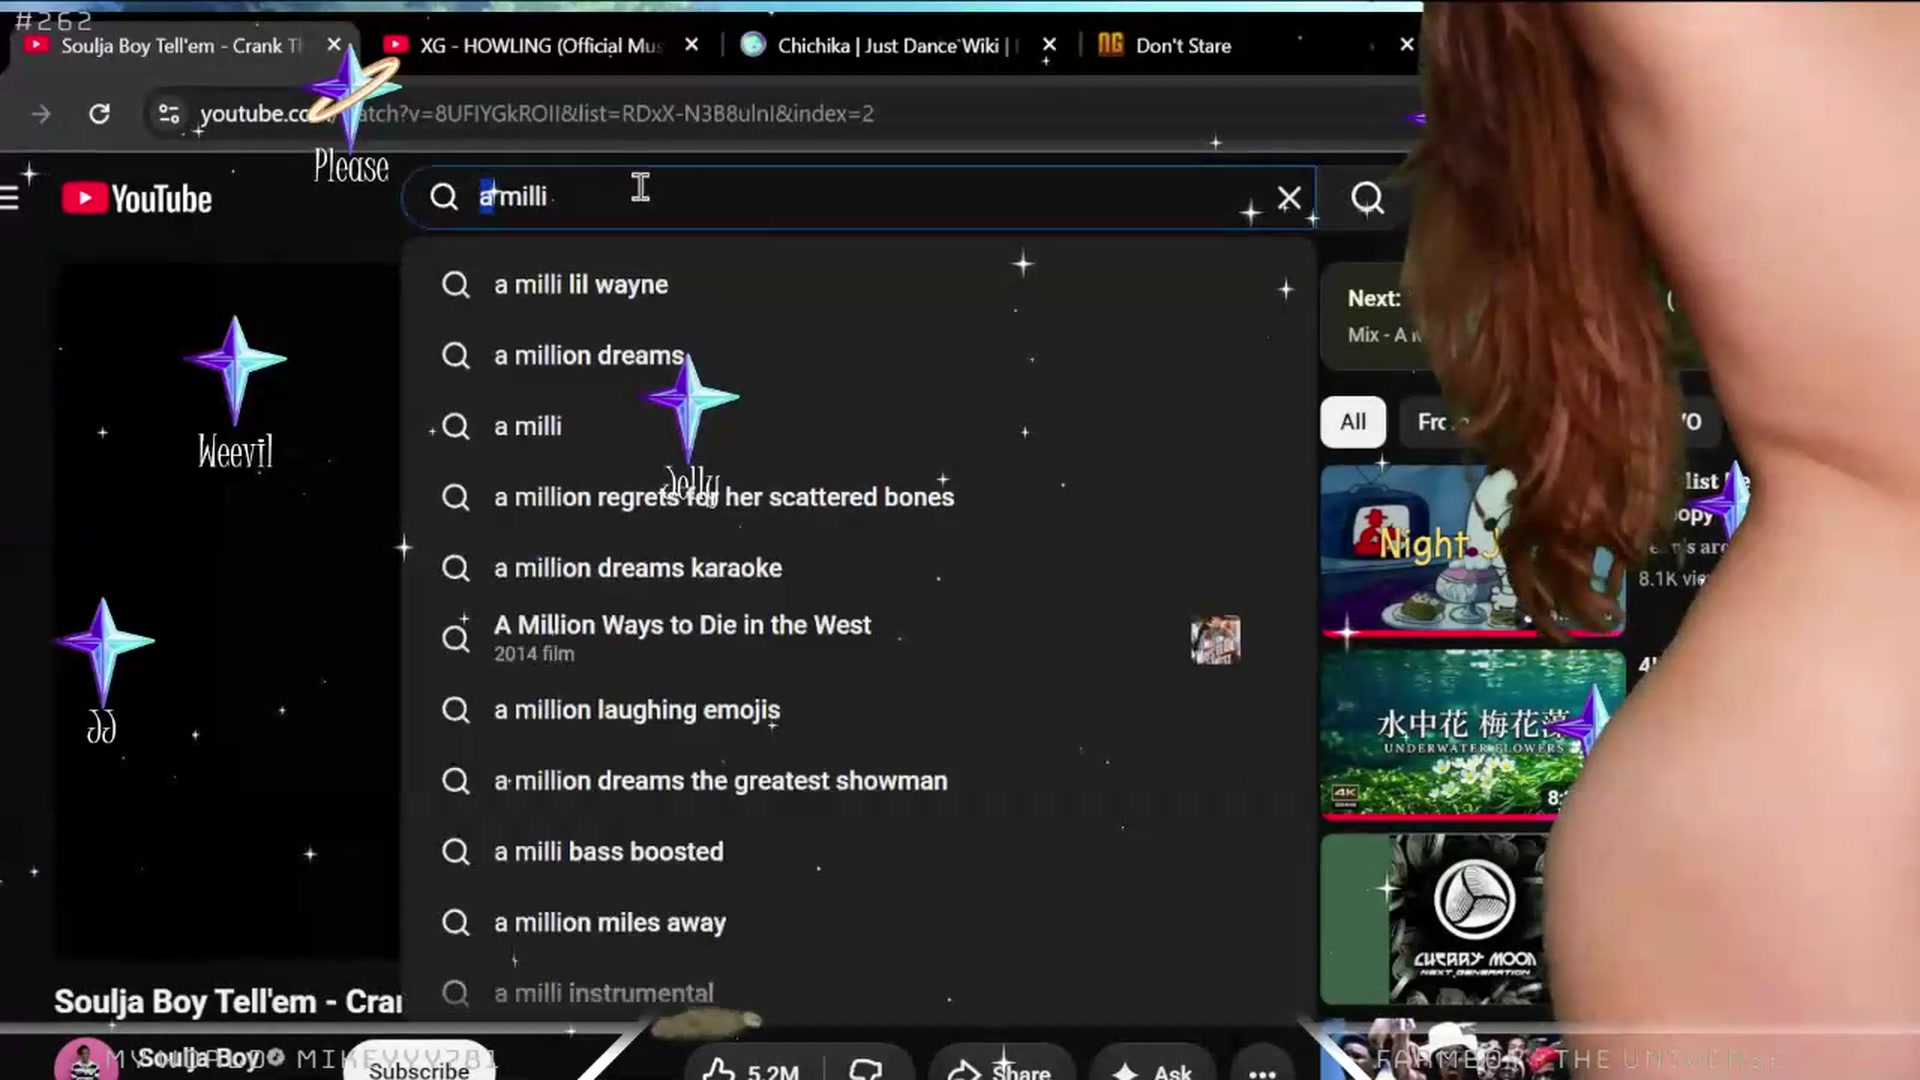This screenshot has width=1920, height=1080.
Task: Click magnifier icon beside 'a million dreams karaoke'
Action: (456, 569)
